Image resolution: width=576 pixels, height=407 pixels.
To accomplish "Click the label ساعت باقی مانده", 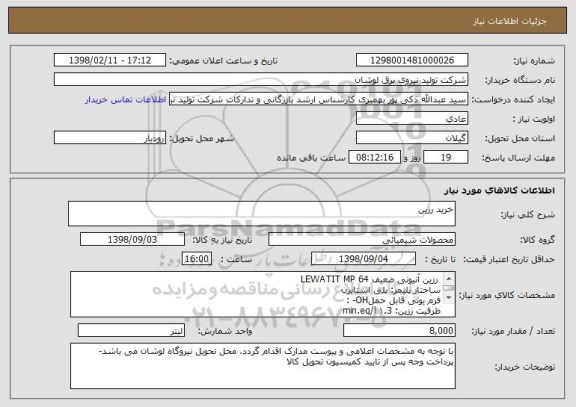I will click(311, 158).
